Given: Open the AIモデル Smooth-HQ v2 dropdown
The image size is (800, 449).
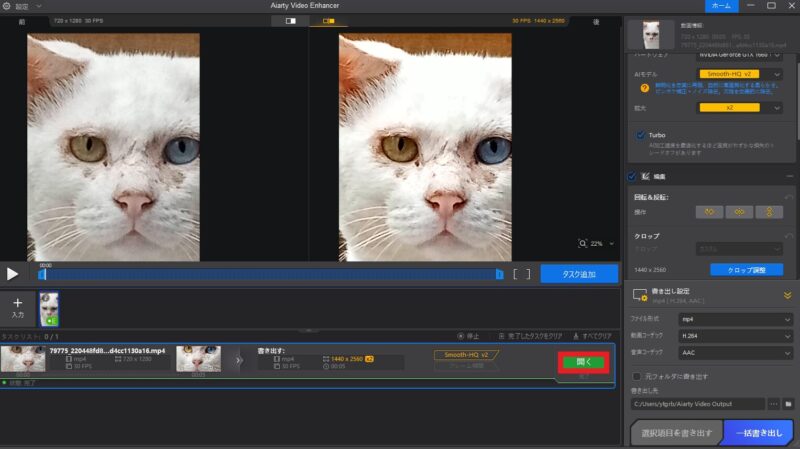Looking at the screenshot, I should tap(740, 74).
